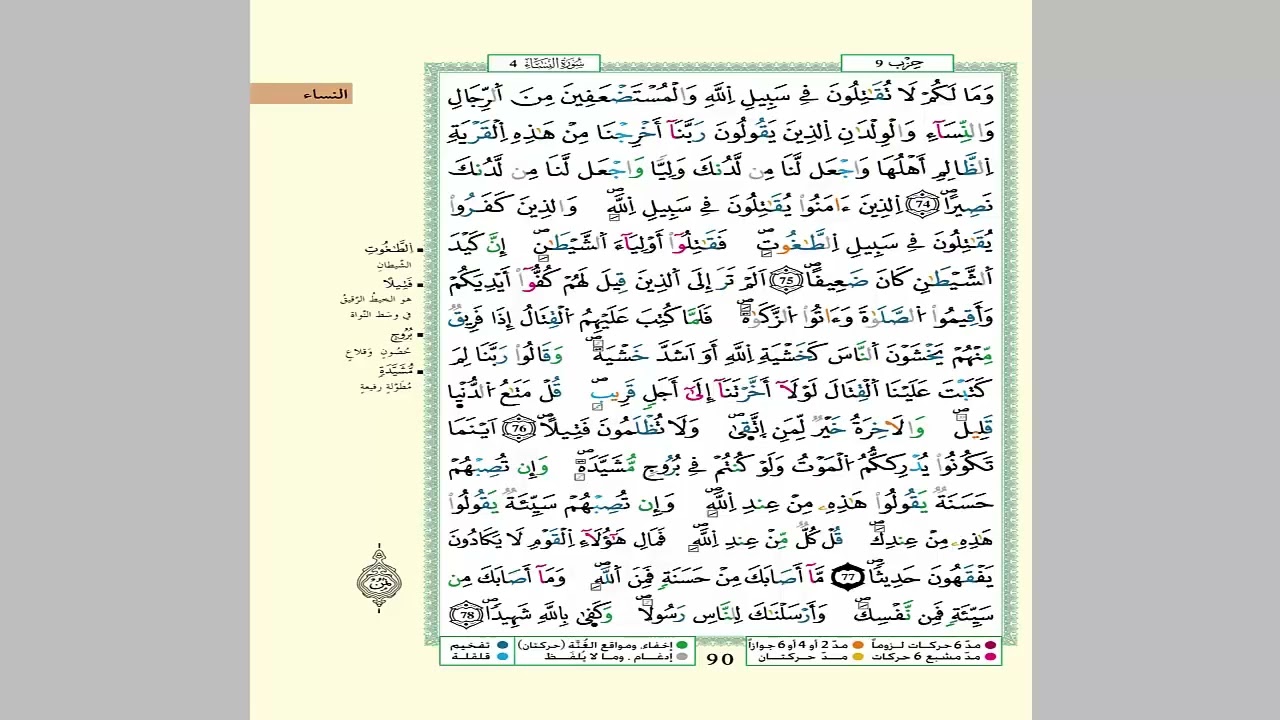Click the dark red مدّ 6 حركات لزوماً color dot
Viewport: 1280px width, 720px height.
coord(991,646)
